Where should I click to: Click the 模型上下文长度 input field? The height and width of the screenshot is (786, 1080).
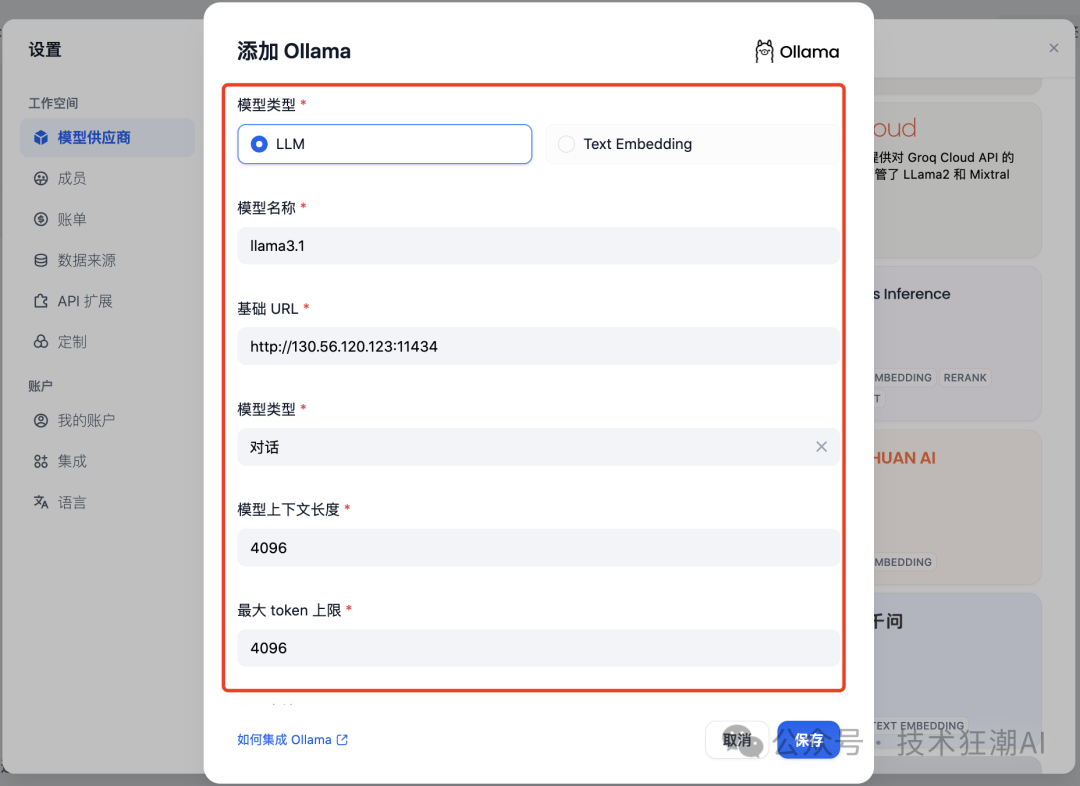[538, 548]
